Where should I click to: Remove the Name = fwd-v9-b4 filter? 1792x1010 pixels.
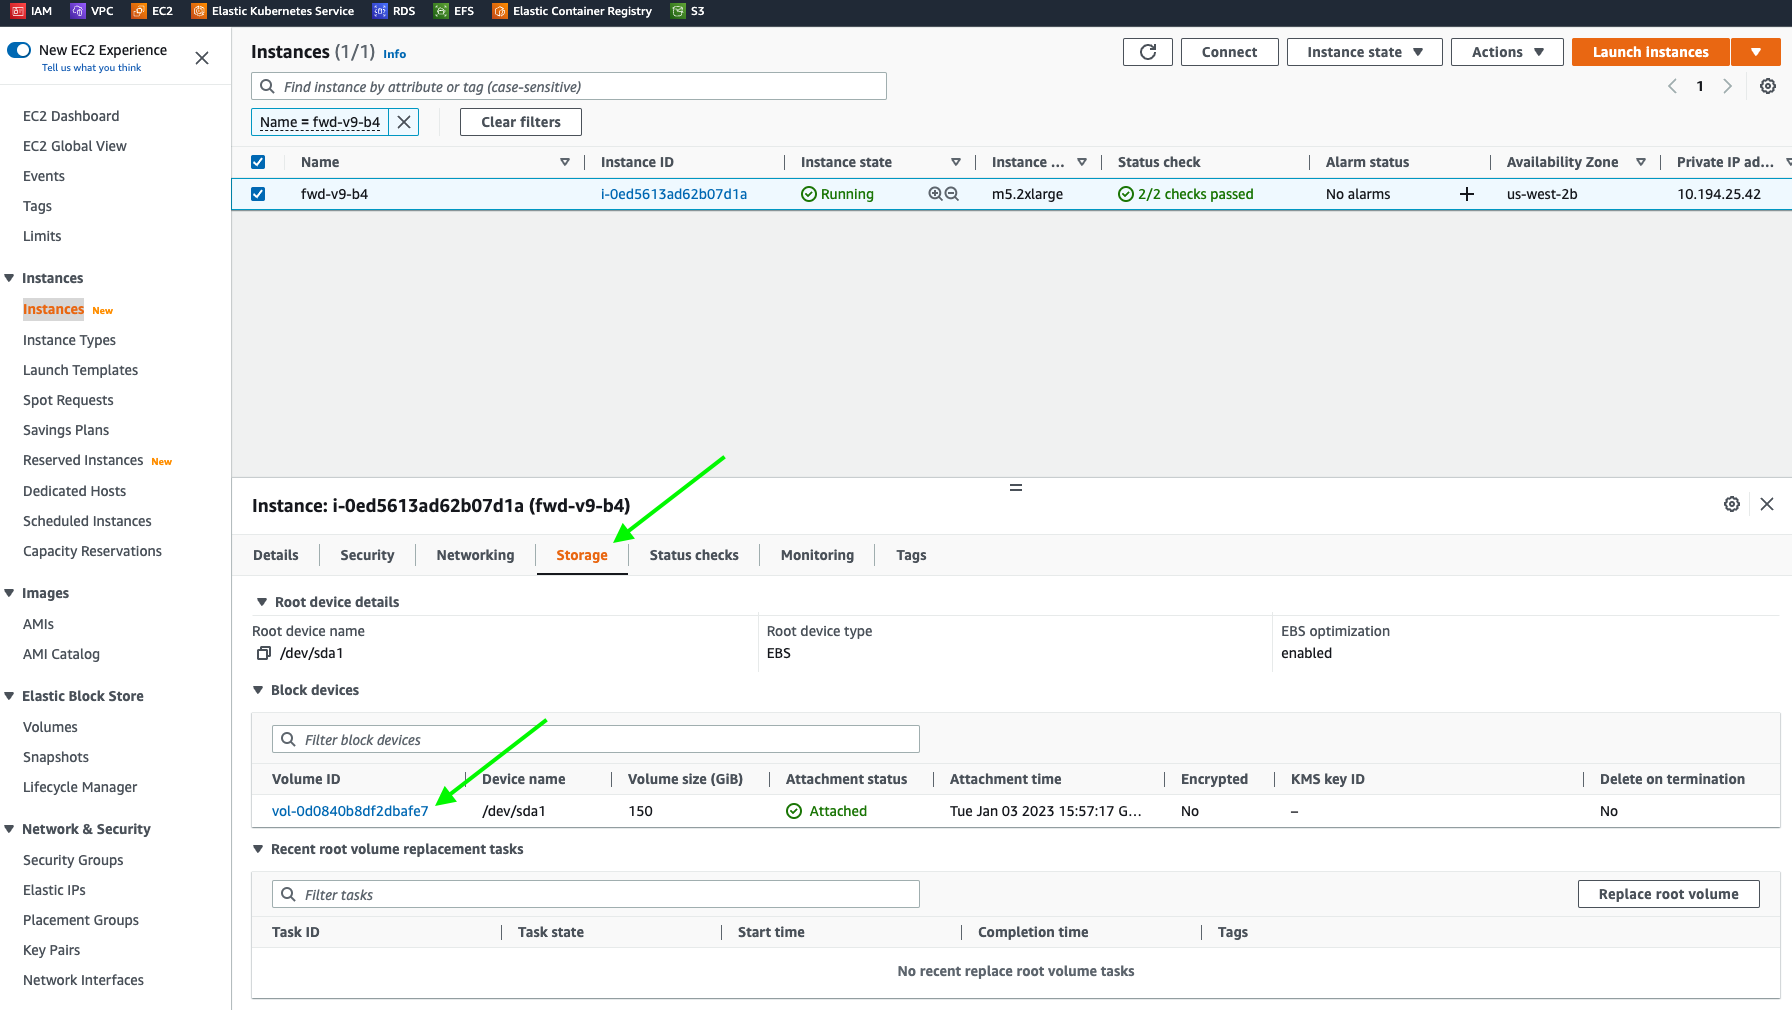pyautogui.click(x=404, y=122)
